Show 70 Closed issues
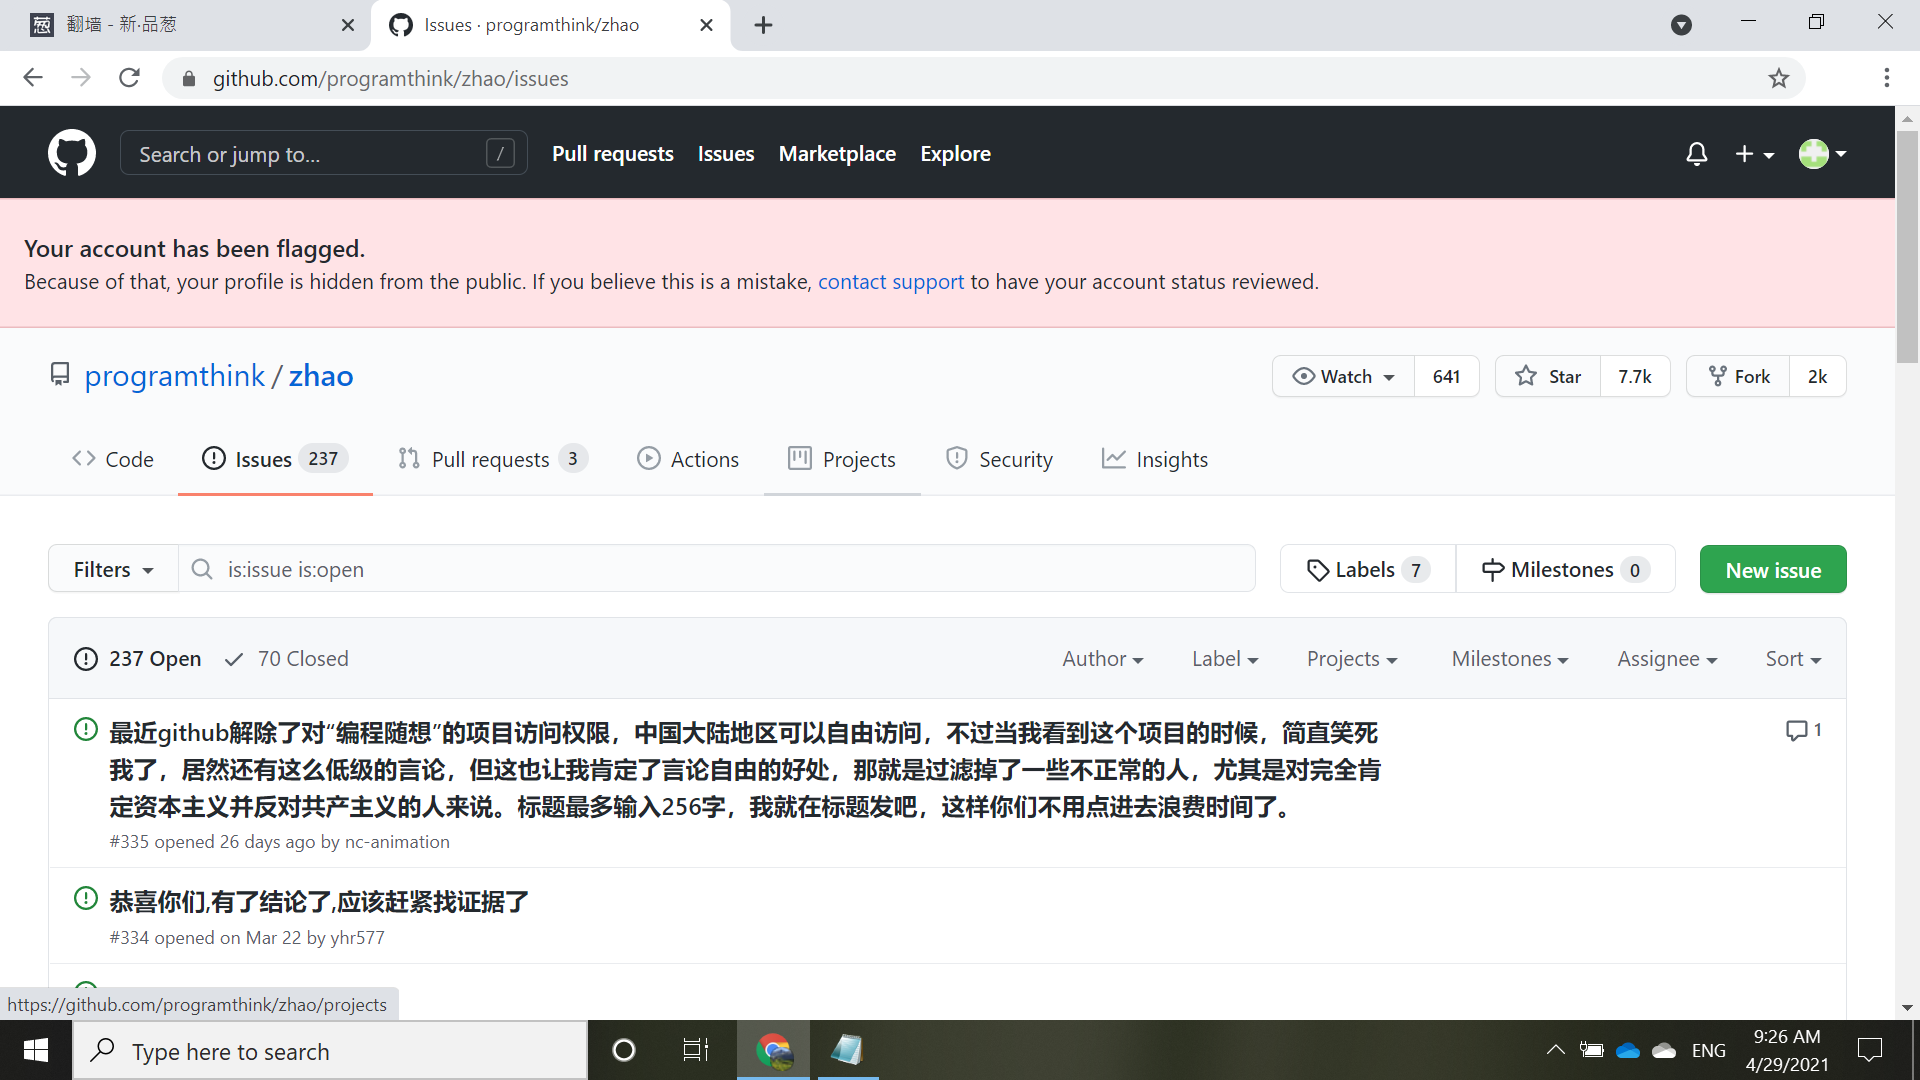Image resolution: width=1920 pixels, height=1080 pixels. (x=287, y=659)
